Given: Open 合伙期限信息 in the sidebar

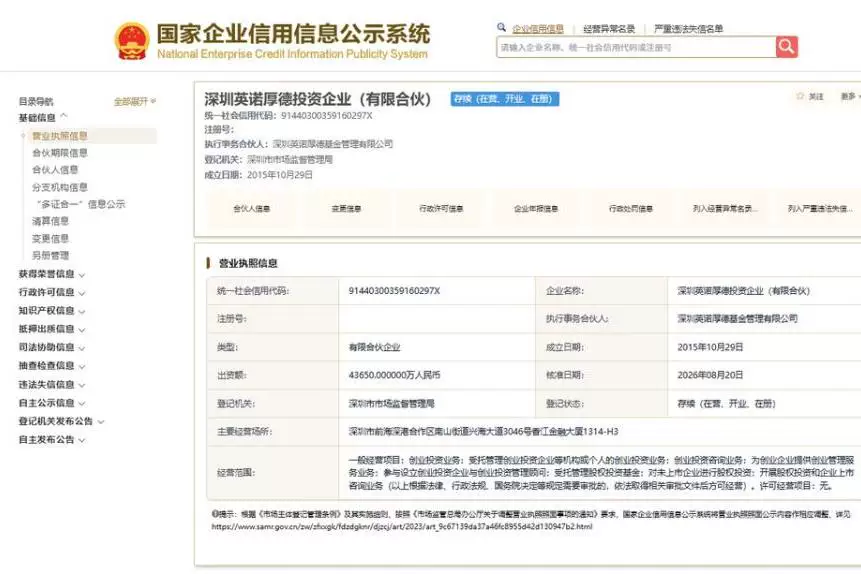Looking at the screenshot, I should [60, 153].
